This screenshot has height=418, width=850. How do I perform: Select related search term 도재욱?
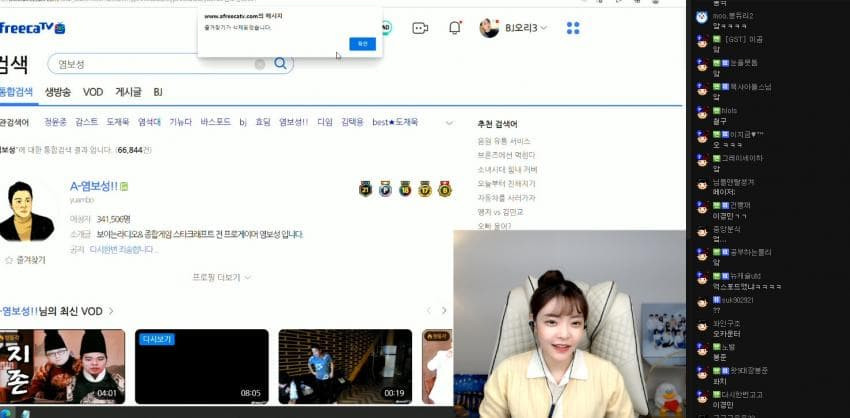pyautogui.click(x=118, y=123)
